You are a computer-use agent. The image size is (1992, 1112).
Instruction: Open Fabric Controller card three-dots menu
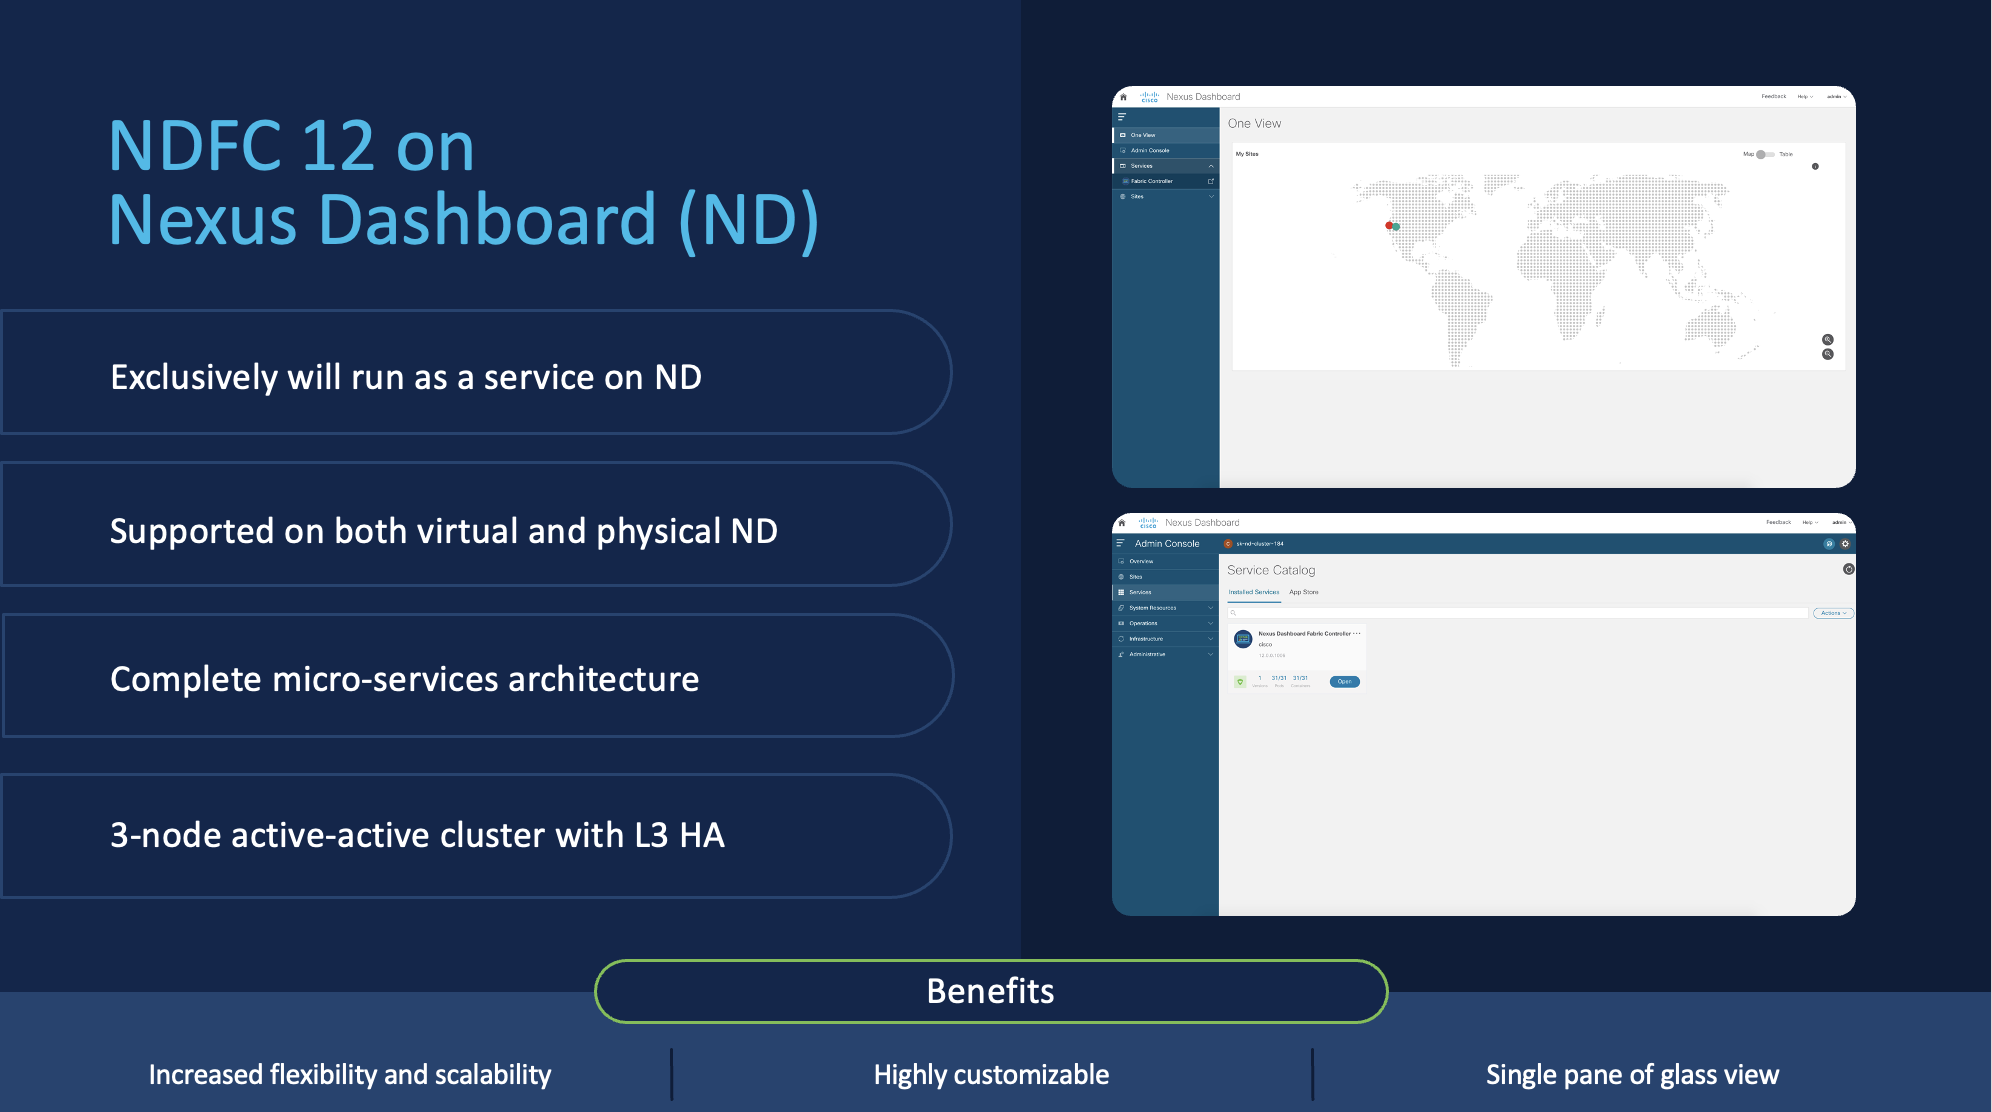pos(1357,633)
